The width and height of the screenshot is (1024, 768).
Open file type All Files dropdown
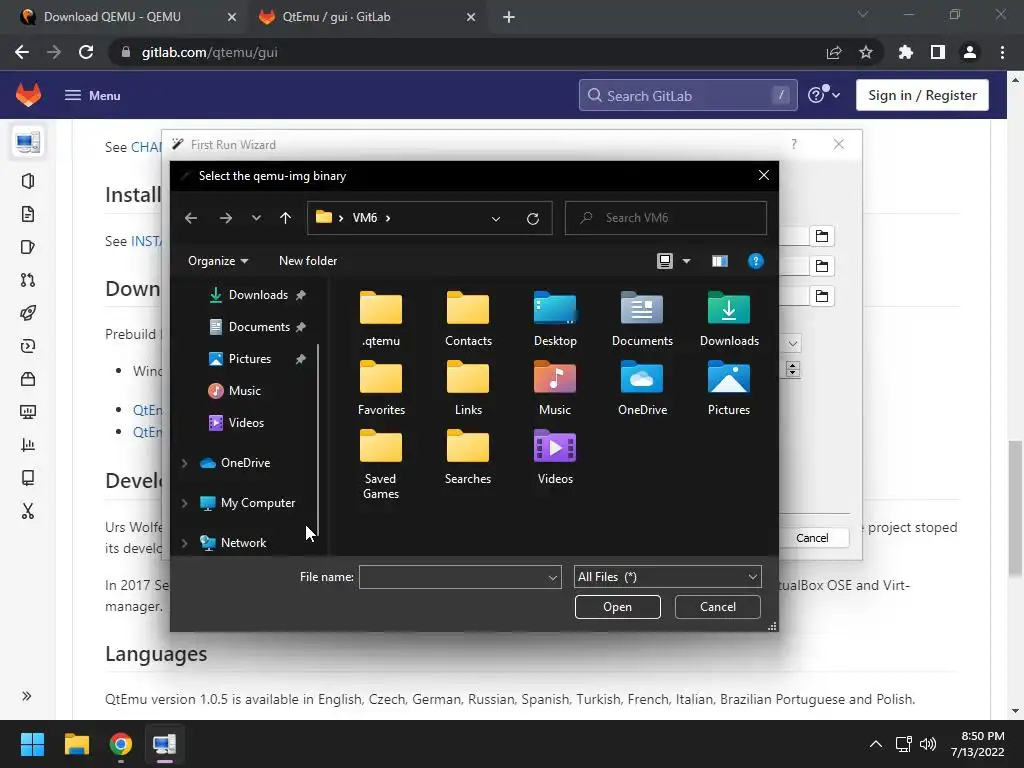coord(667,577)
